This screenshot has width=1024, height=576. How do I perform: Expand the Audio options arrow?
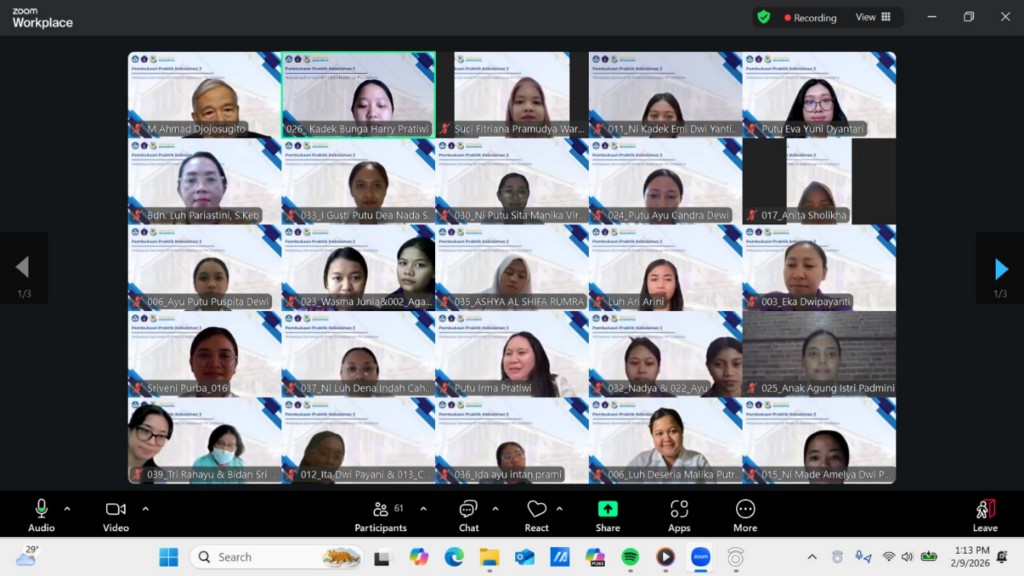(x=67, y=508)
